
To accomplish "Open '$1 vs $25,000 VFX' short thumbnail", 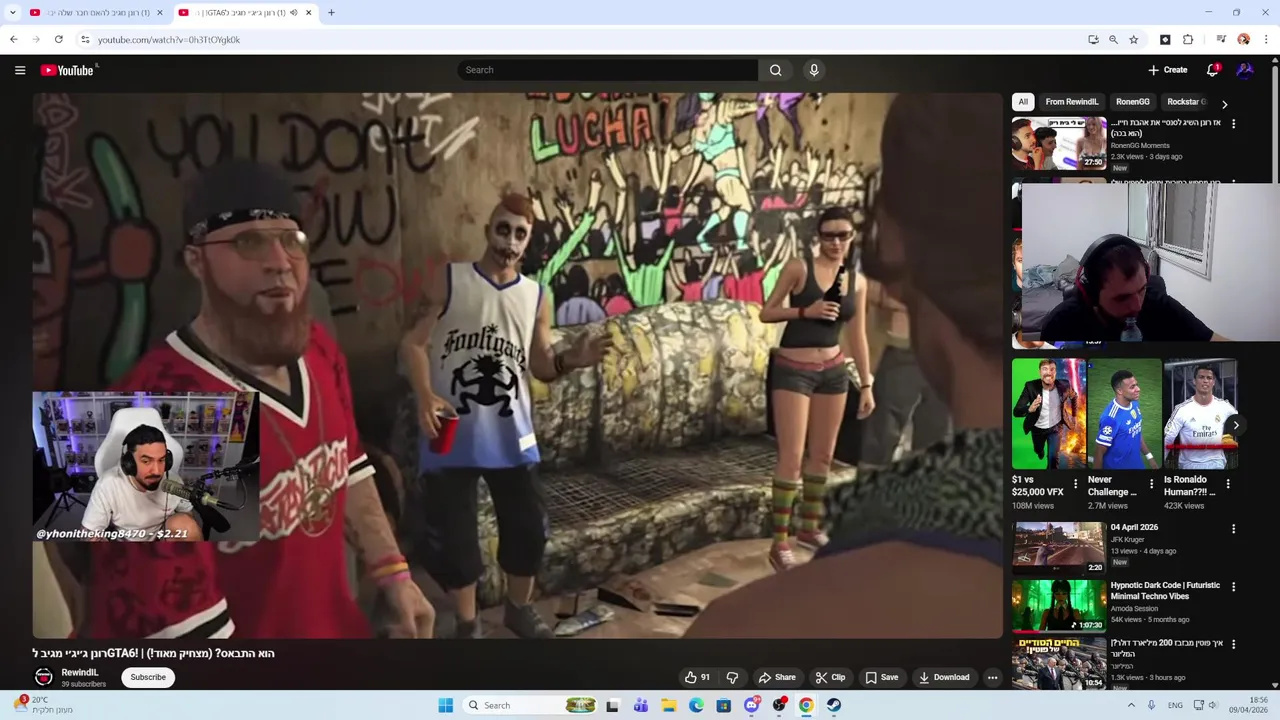I will 1048,414.
